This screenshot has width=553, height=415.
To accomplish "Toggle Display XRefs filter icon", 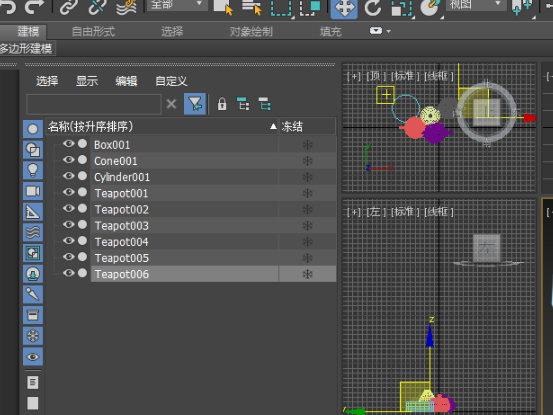I will (x=33, y=274).
